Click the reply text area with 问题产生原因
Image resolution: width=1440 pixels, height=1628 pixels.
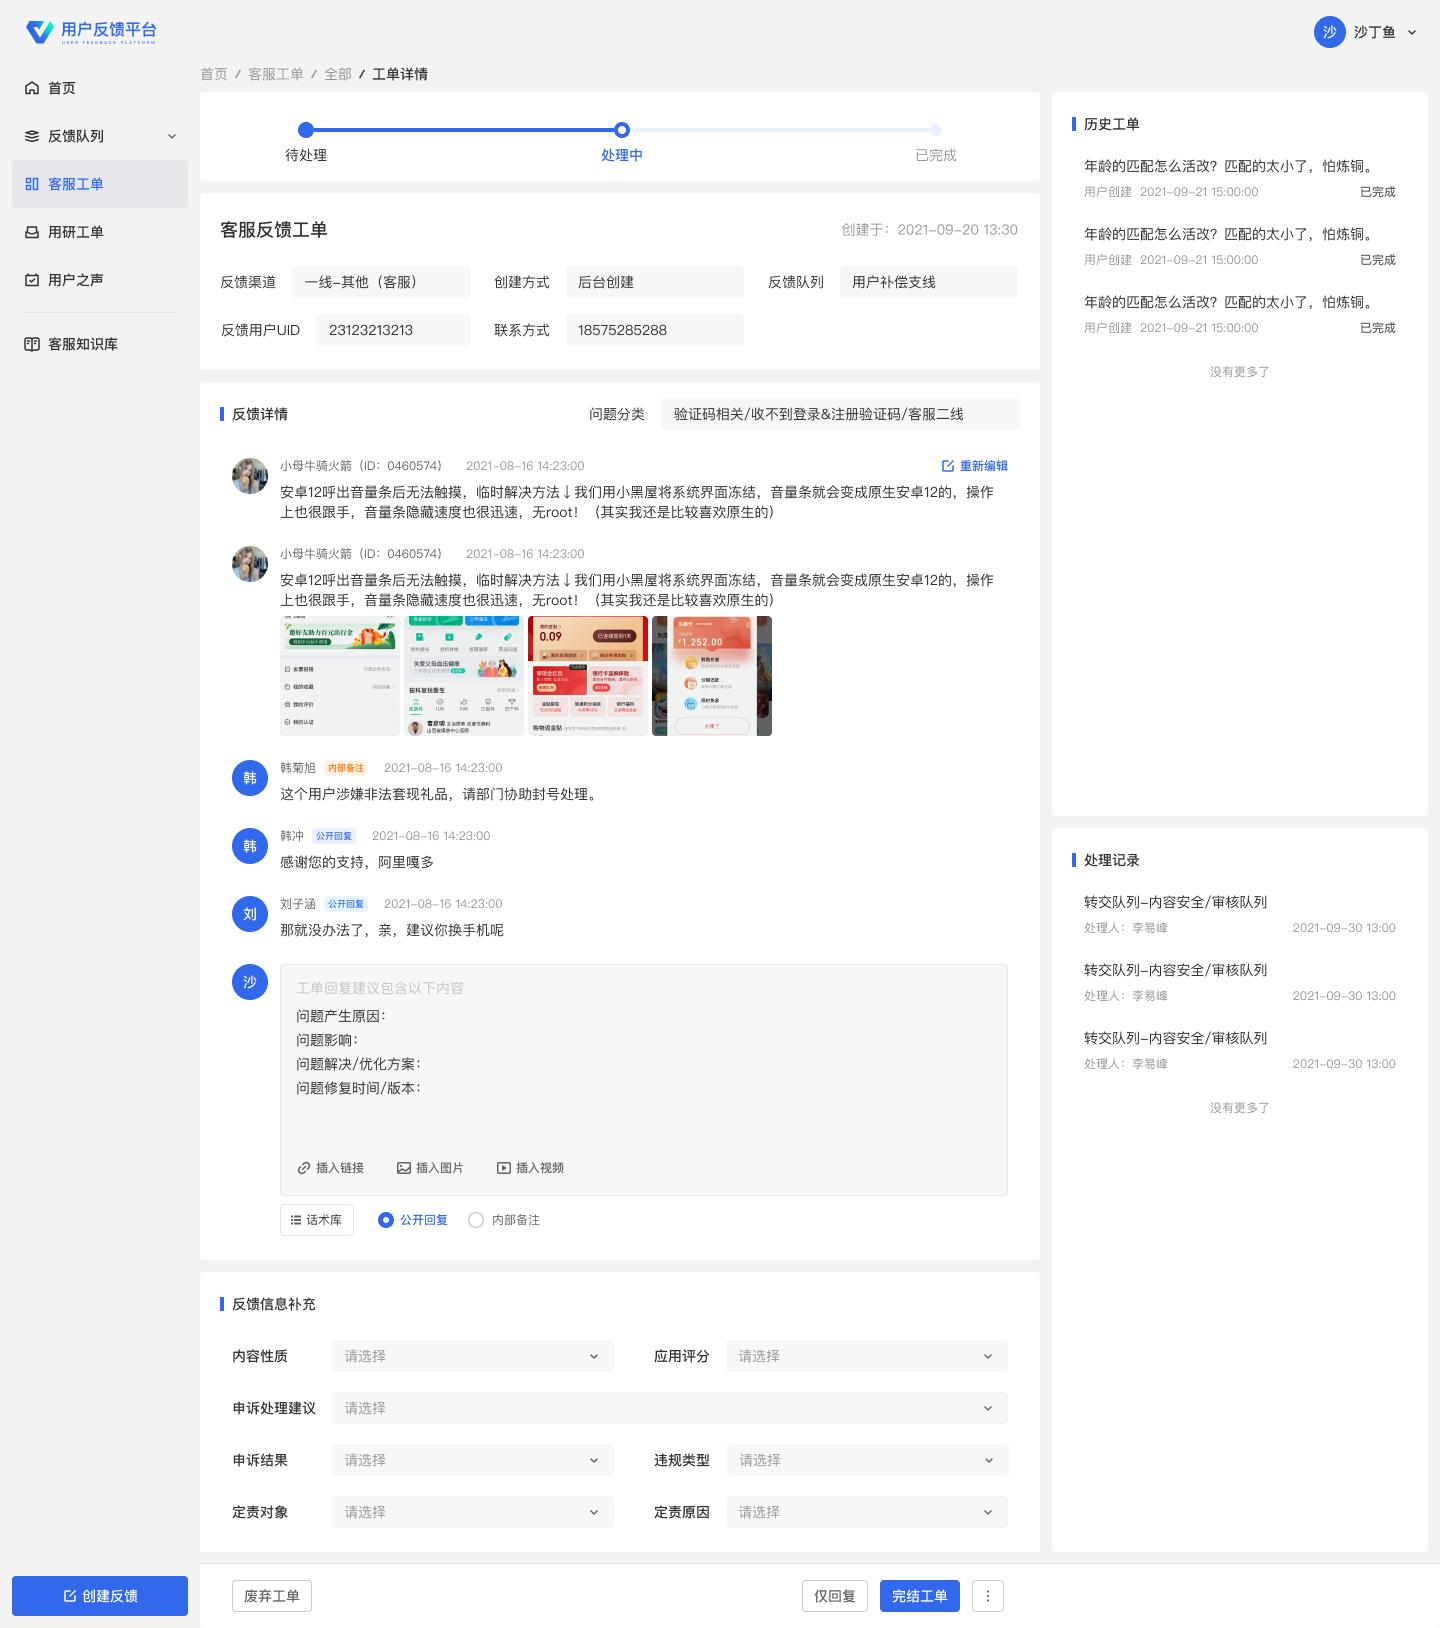pyautogui.click(x=644, y=1080)
